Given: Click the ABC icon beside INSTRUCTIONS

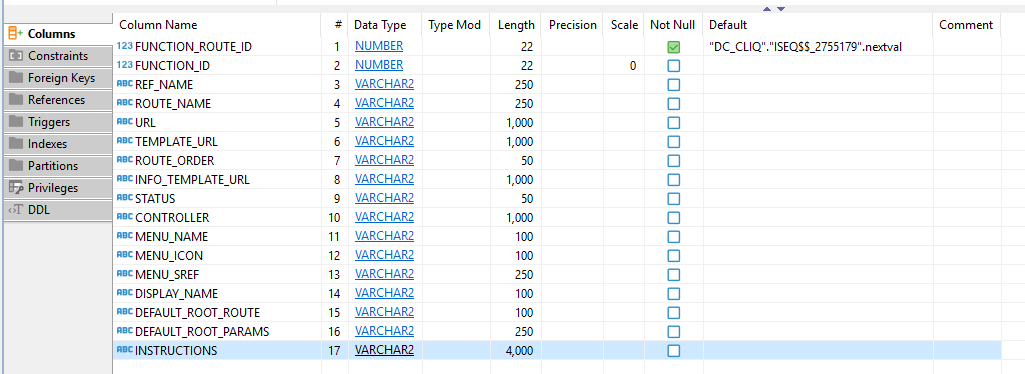Looking at the screenshot, I should pos(124,350).
